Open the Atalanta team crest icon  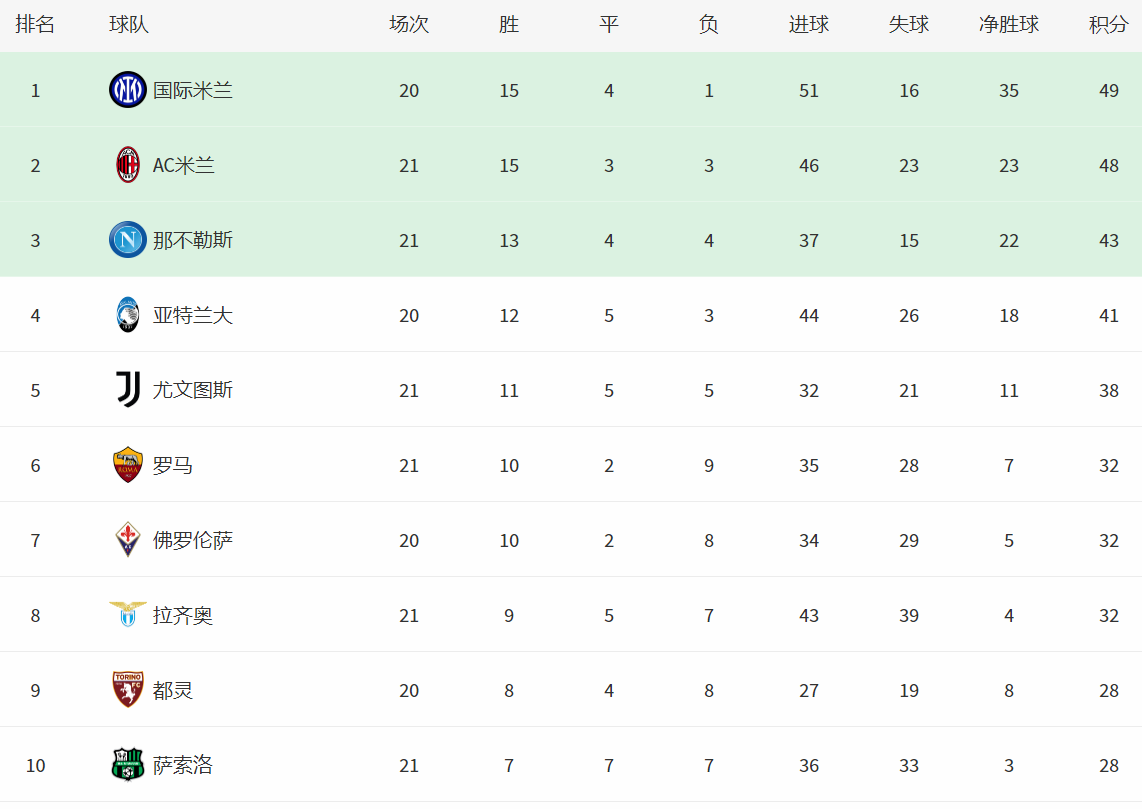[x=127, y=315]
